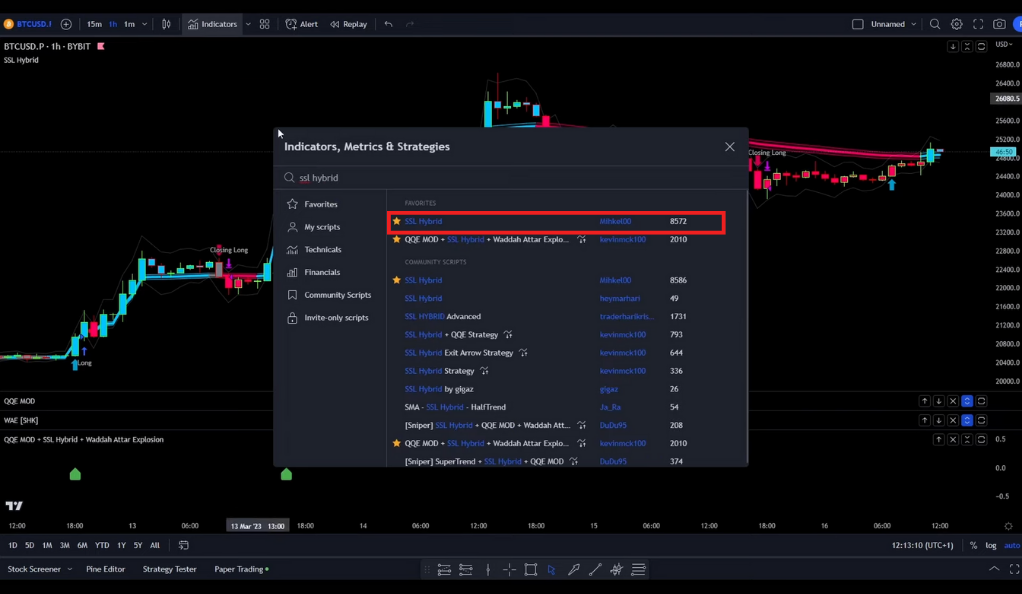Move the QQE MOD pane up
Screen dimensions: 1022x594
924,401
